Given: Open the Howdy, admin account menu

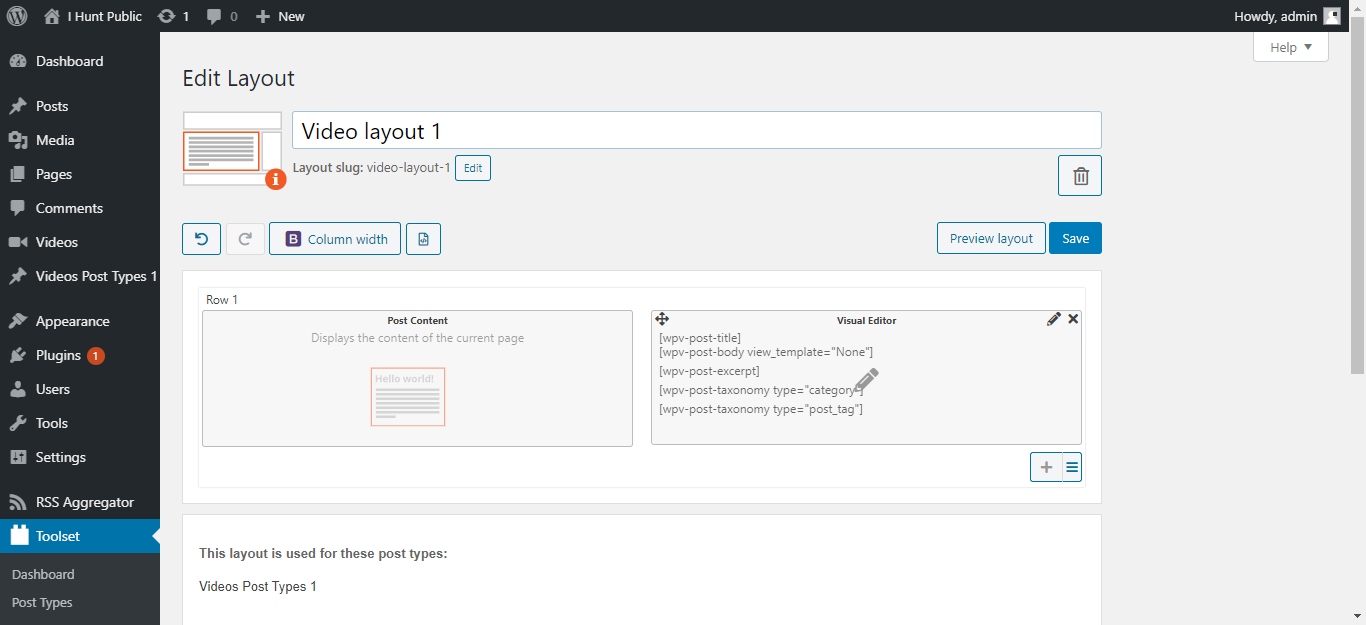Looking at the screenshot, I should click(x=1287, y=16).
